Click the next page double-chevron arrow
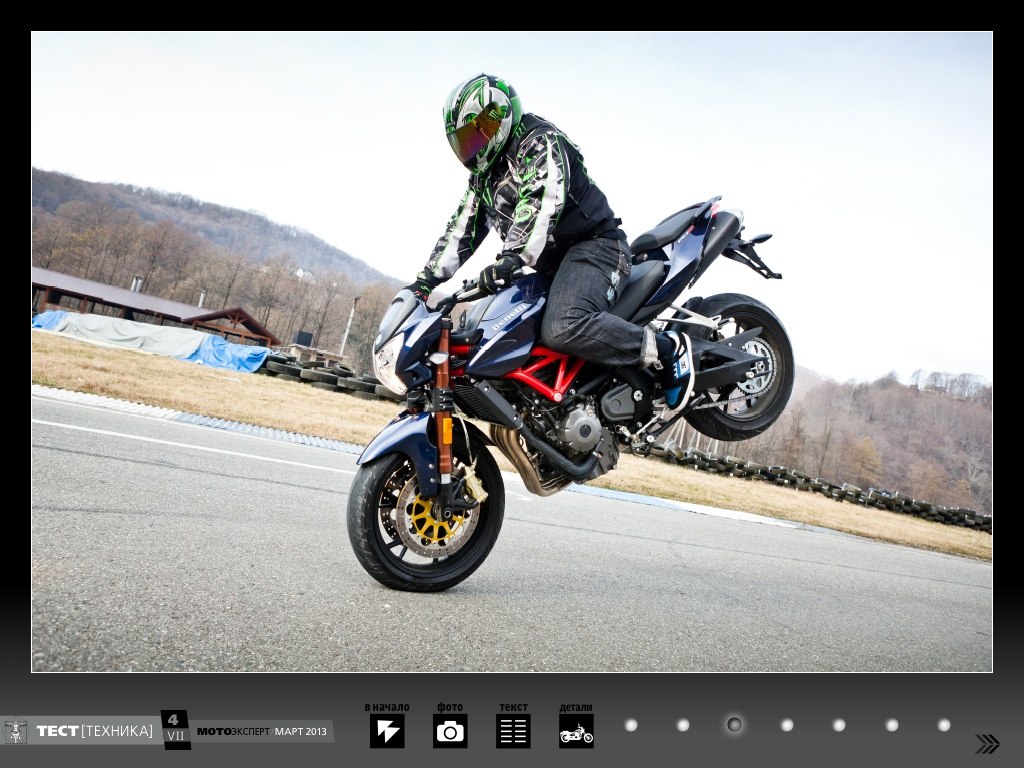The width and height of the screenshot is (1024, 768). pos(987,743)
